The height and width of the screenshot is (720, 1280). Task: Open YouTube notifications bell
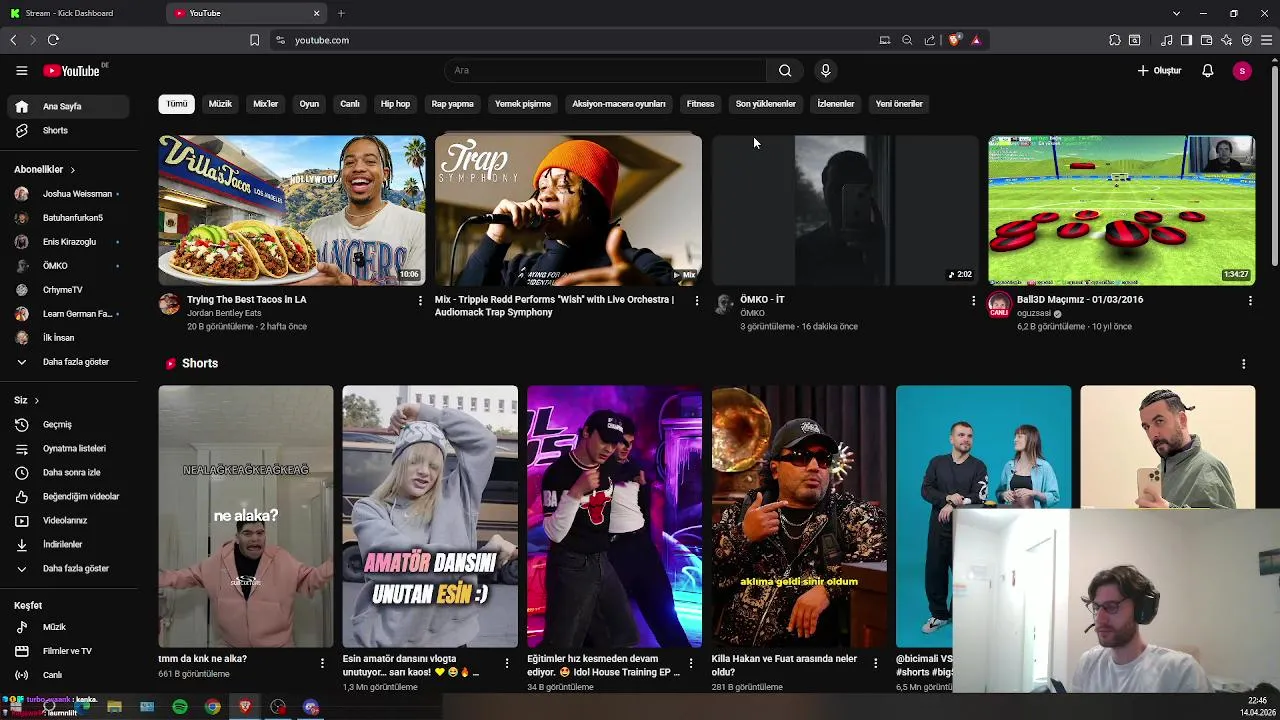(x=1207, y=70)
